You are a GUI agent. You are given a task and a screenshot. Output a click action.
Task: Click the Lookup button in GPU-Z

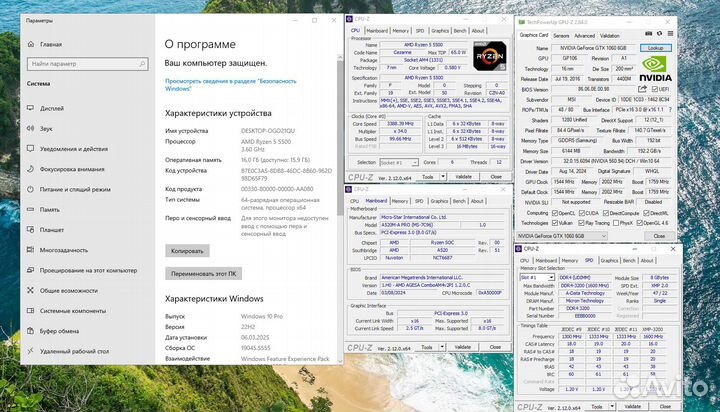click(656, 48)
